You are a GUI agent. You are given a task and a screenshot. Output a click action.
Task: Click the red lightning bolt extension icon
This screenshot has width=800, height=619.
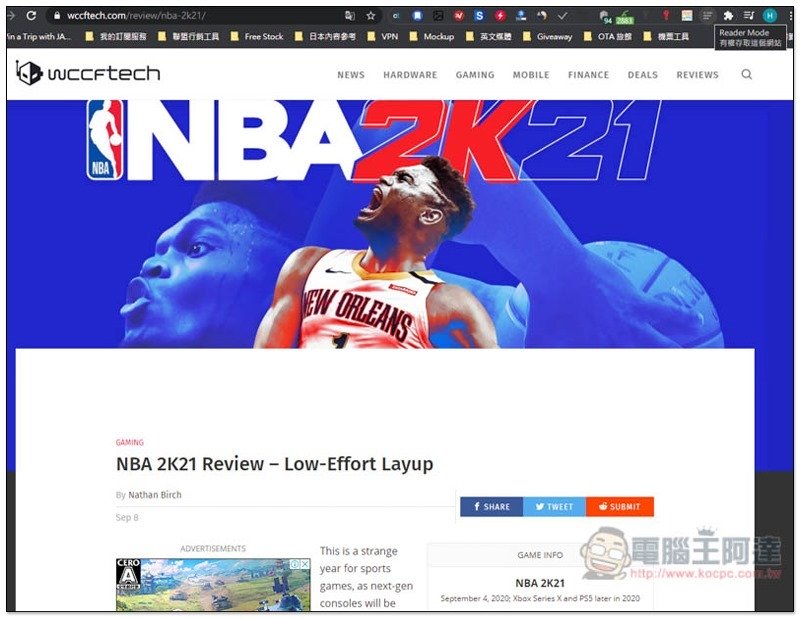coord(500,16)
